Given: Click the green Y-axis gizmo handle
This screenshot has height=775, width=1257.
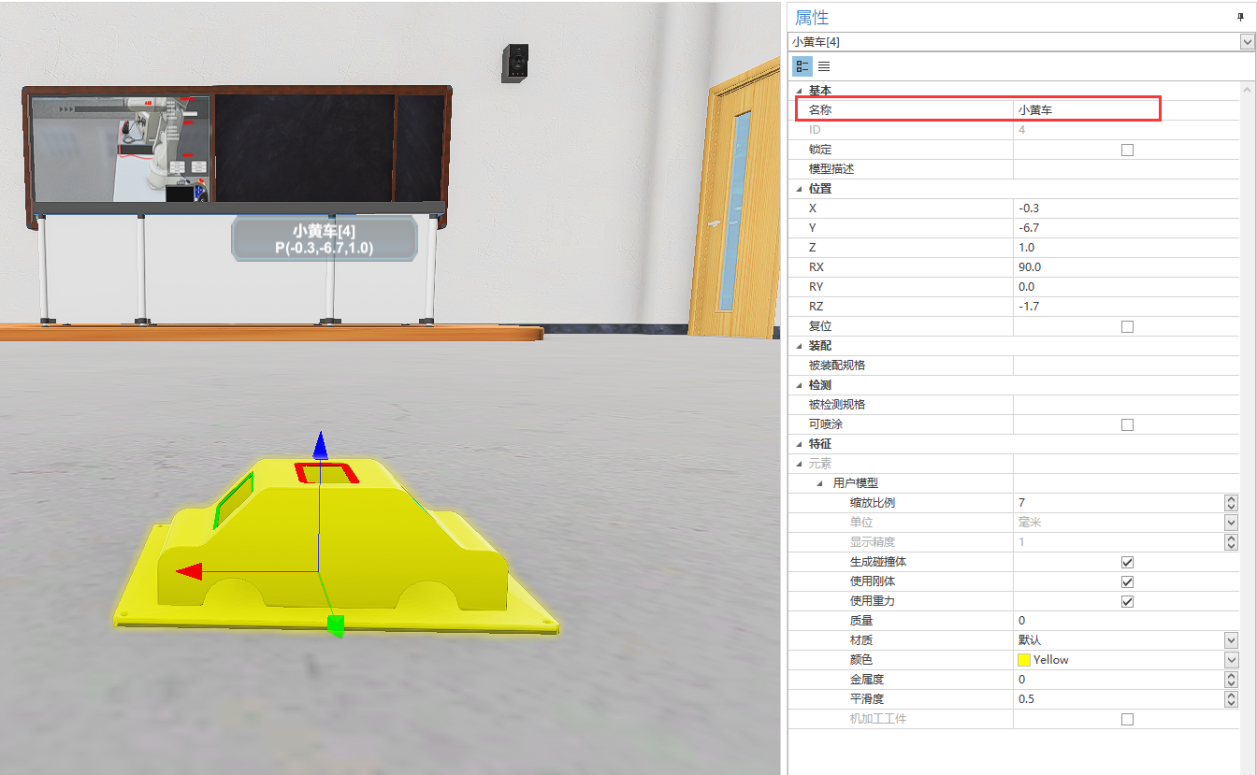Looking at the screenshot, I should 336,626.
